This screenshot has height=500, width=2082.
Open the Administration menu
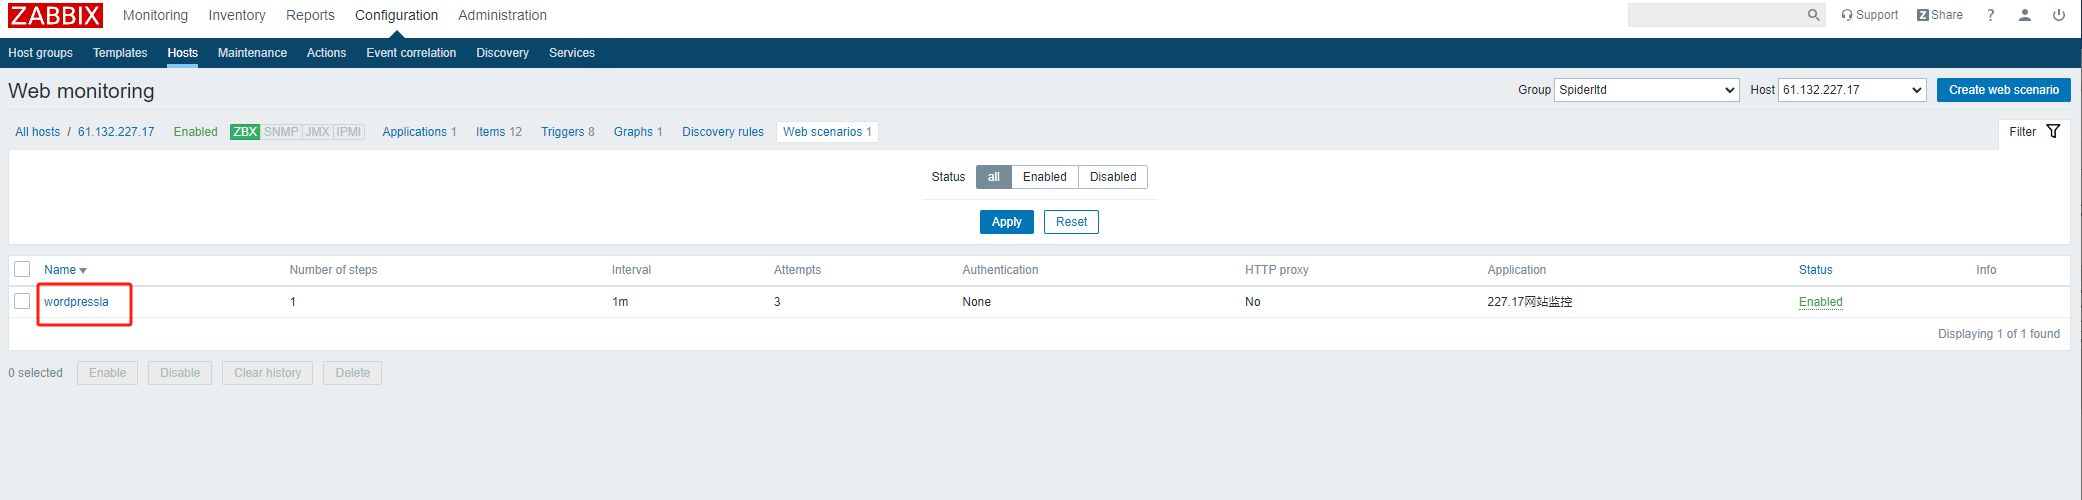[x=502, y=15]
